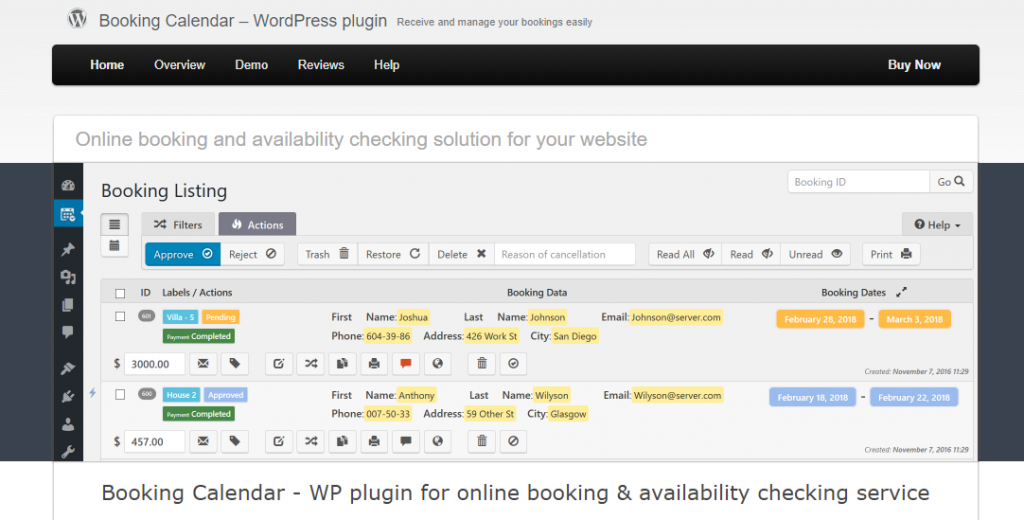Click globe icon in Anthony's booking row
The image size is (1024, 520).
(438, 442)
